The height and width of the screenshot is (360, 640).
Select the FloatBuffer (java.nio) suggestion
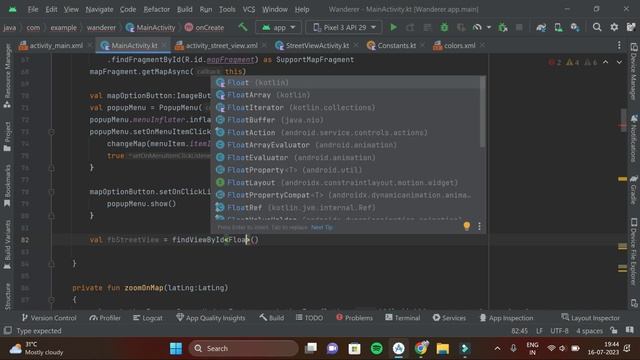pyautogui.click(x=346, y=120)
